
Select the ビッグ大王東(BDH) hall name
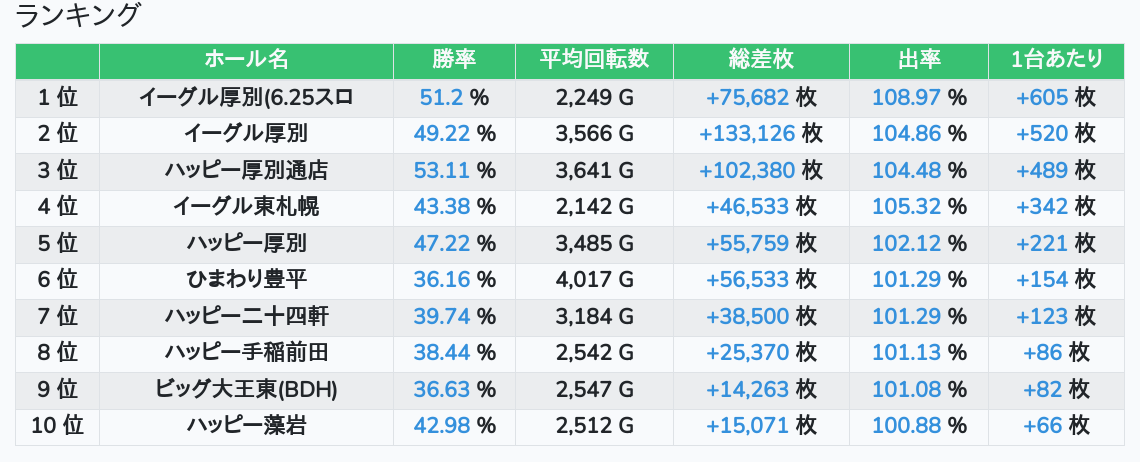[246, 389]
